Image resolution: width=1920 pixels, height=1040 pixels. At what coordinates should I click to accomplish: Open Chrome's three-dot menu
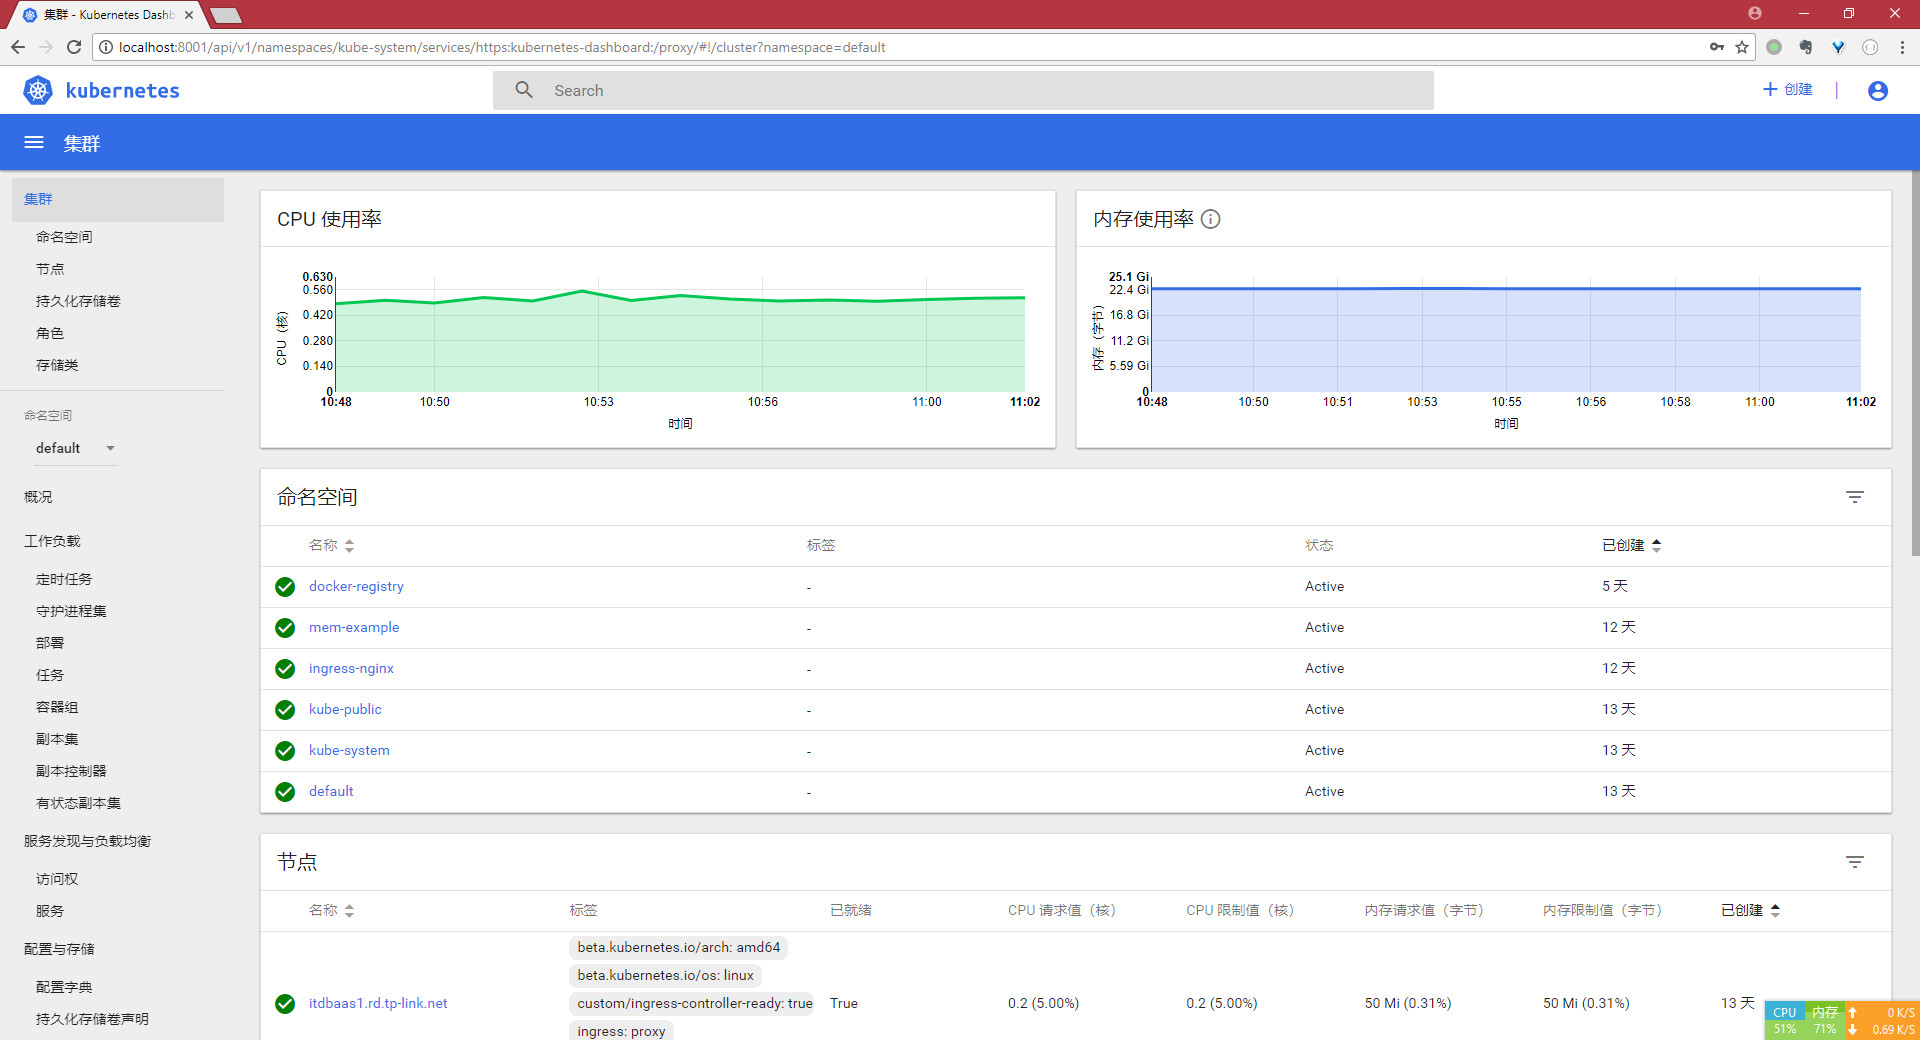pyautogui.click(x=1902, y=47)
